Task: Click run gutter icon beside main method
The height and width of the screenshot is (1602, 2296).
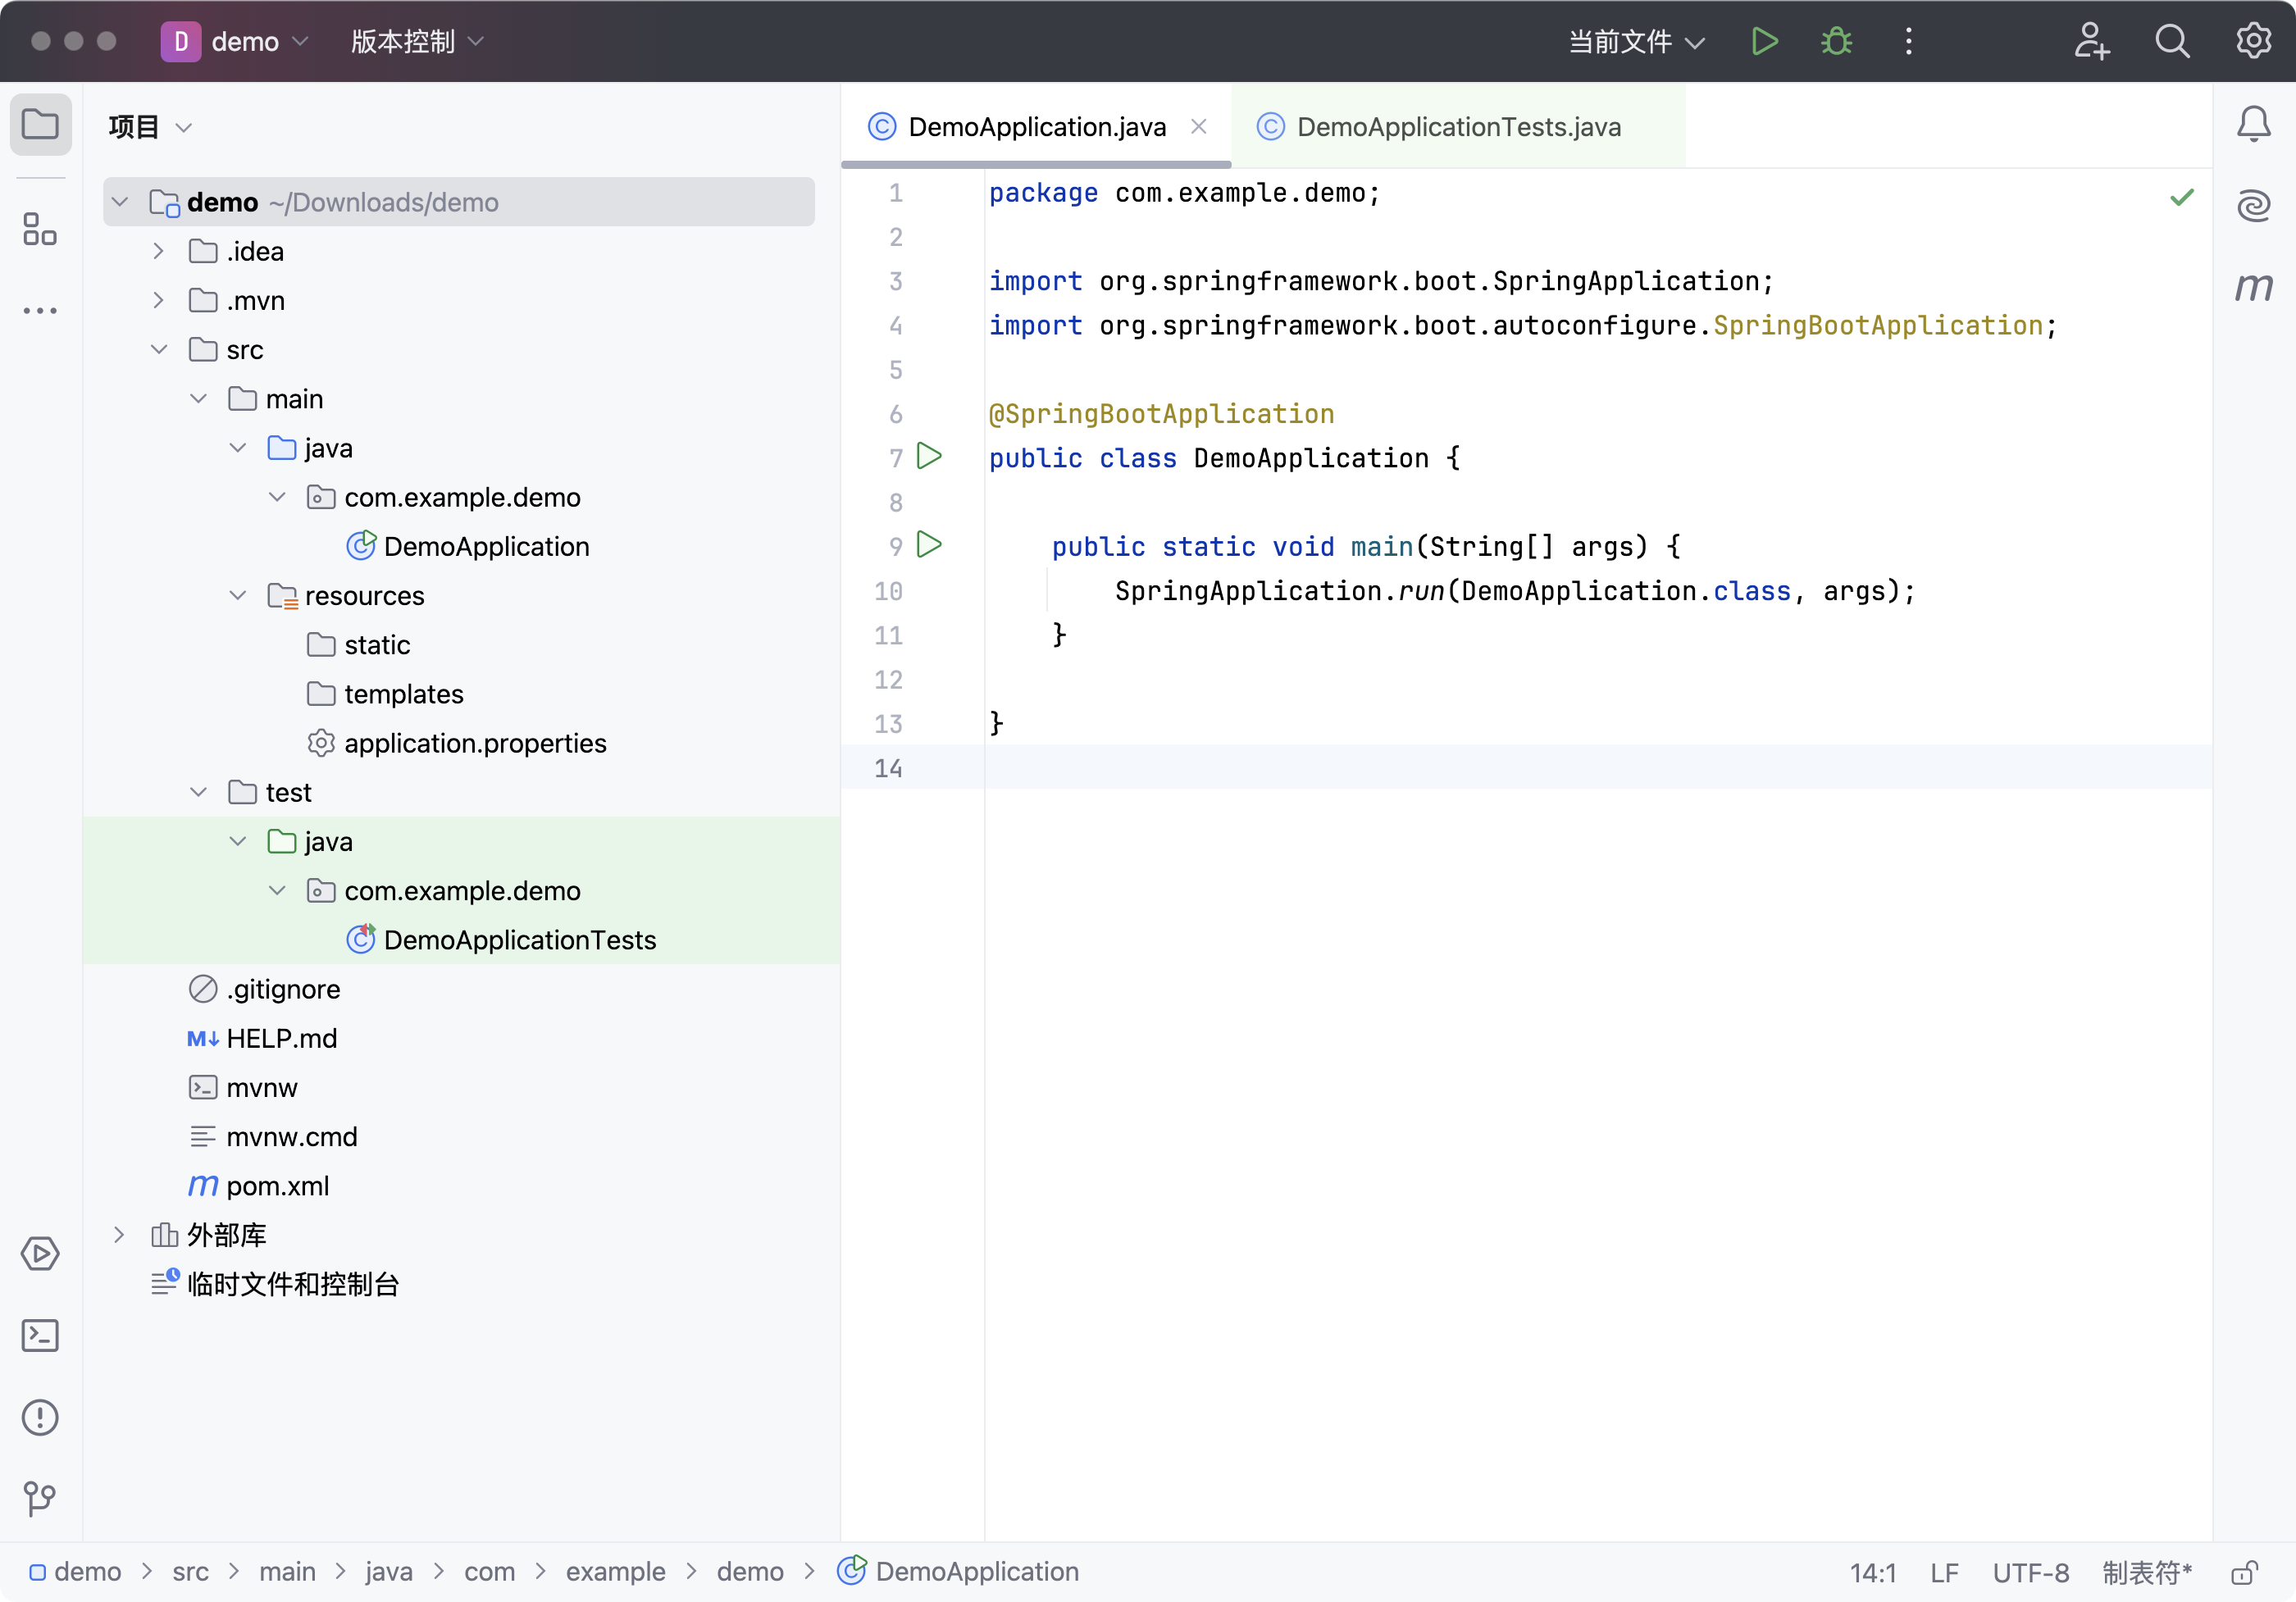Action: (x=930, y=545)
